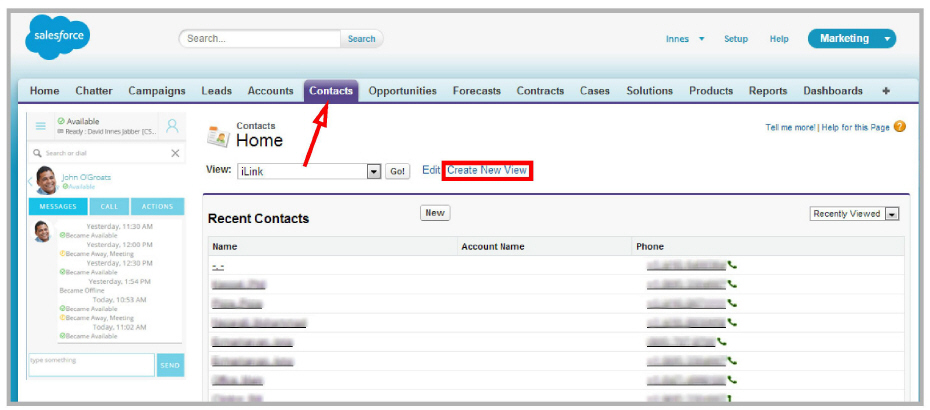
Task: Open the Contracts tab
Action: (540, 91)
